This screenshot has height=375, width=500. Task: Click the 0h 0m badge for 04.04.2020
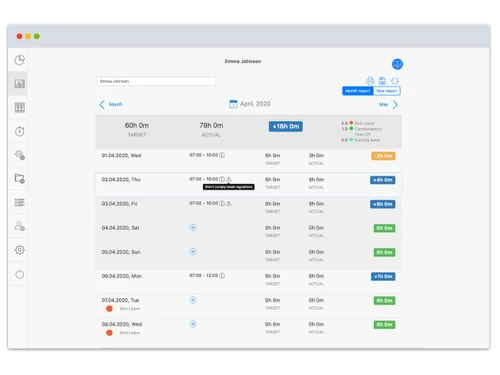(x=384, y=228)
